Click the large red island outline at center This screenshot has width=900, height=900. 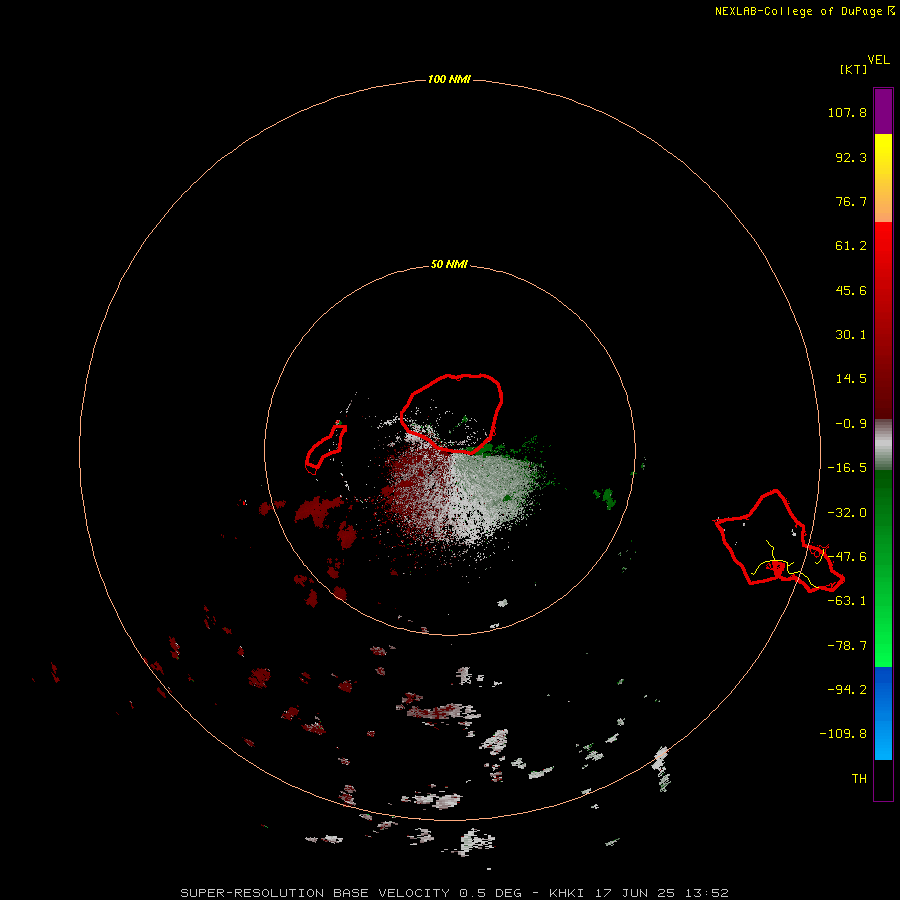click(452, 413)
